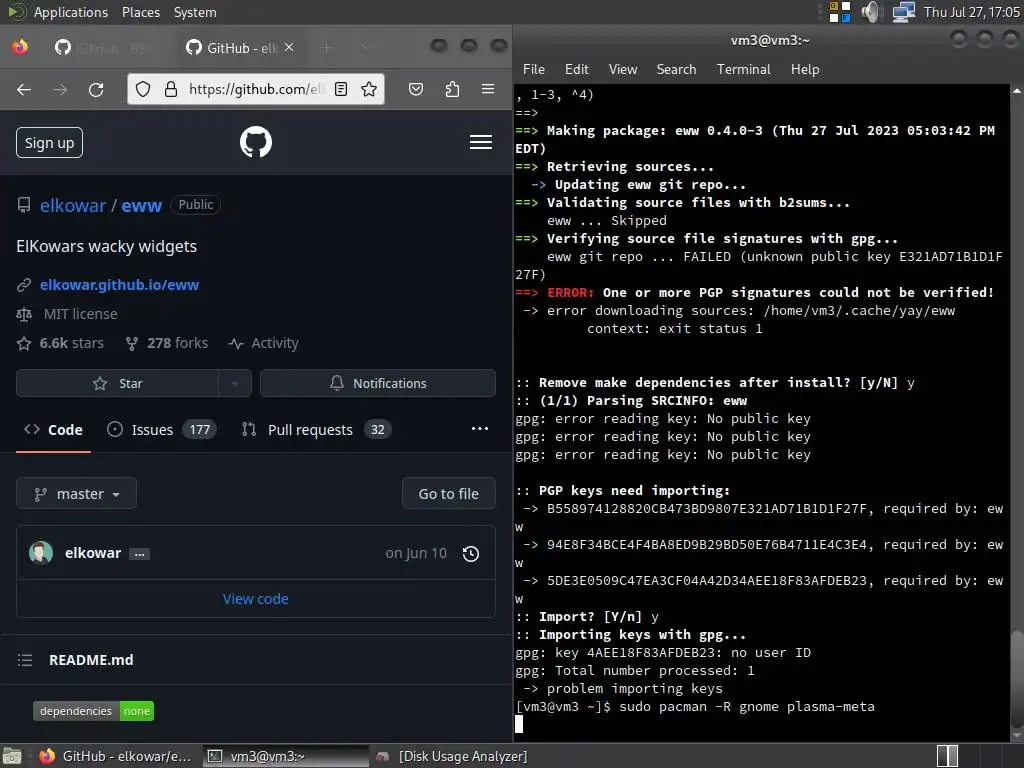Click terminal scrollbar up arrow

tap(1017, 91)
